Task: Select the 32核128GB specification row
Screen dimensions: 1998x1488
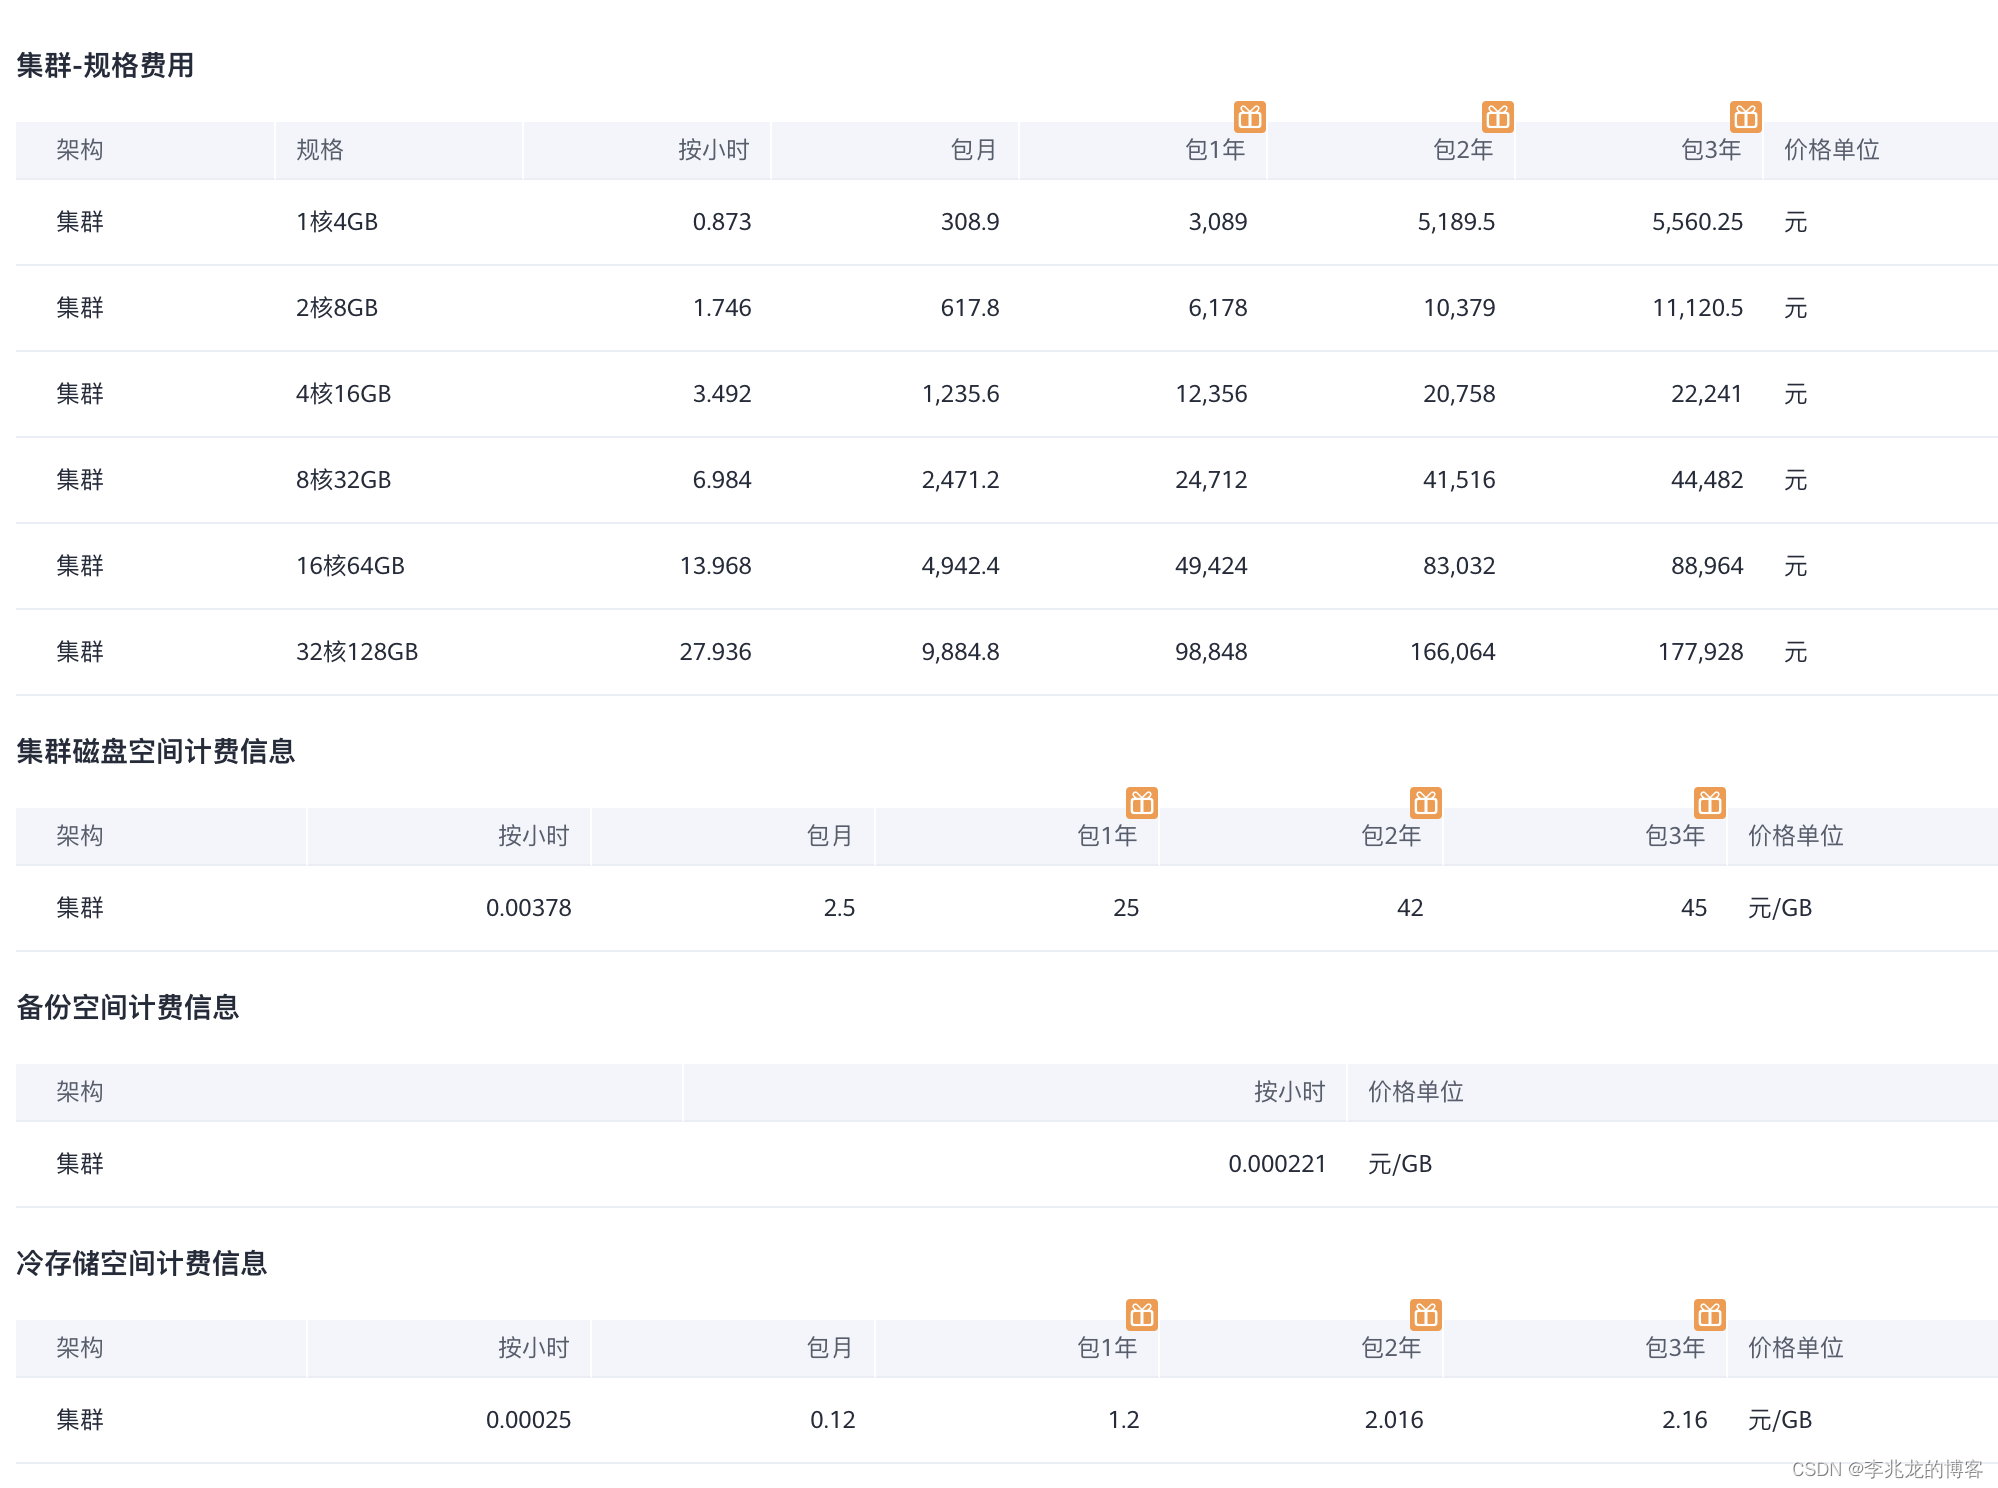Action: tap(357, 652)
